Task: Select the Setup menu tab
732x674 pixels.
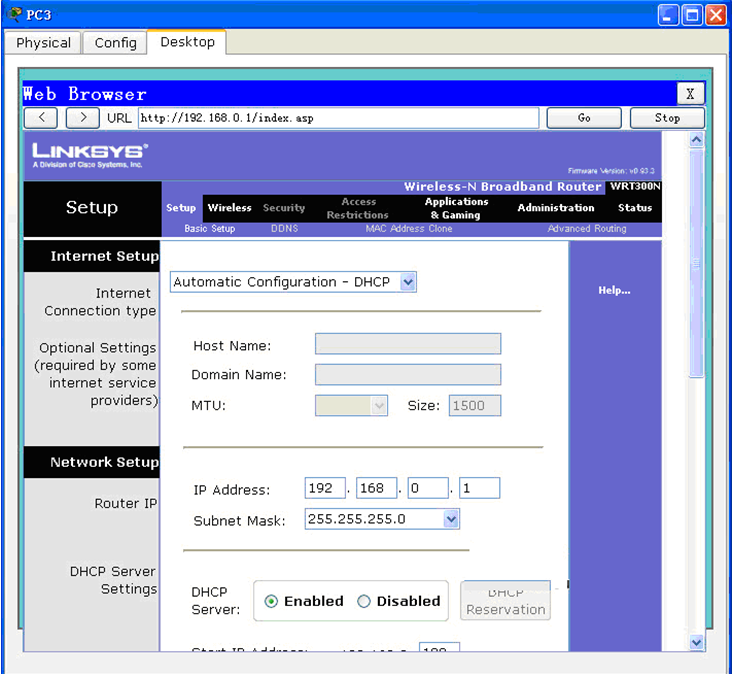Action: [181, 208]
